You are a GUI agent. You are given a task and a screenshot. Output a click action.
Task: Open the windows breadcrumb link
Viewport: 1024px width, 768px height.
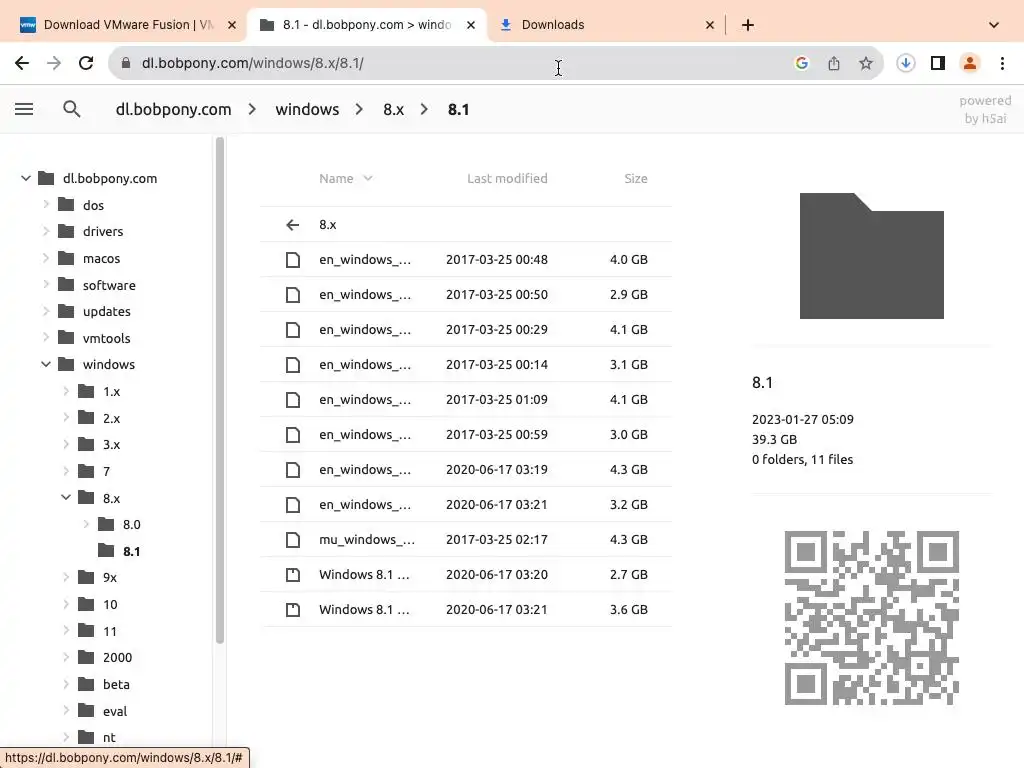pyautogui.click(x=307, y=109)
